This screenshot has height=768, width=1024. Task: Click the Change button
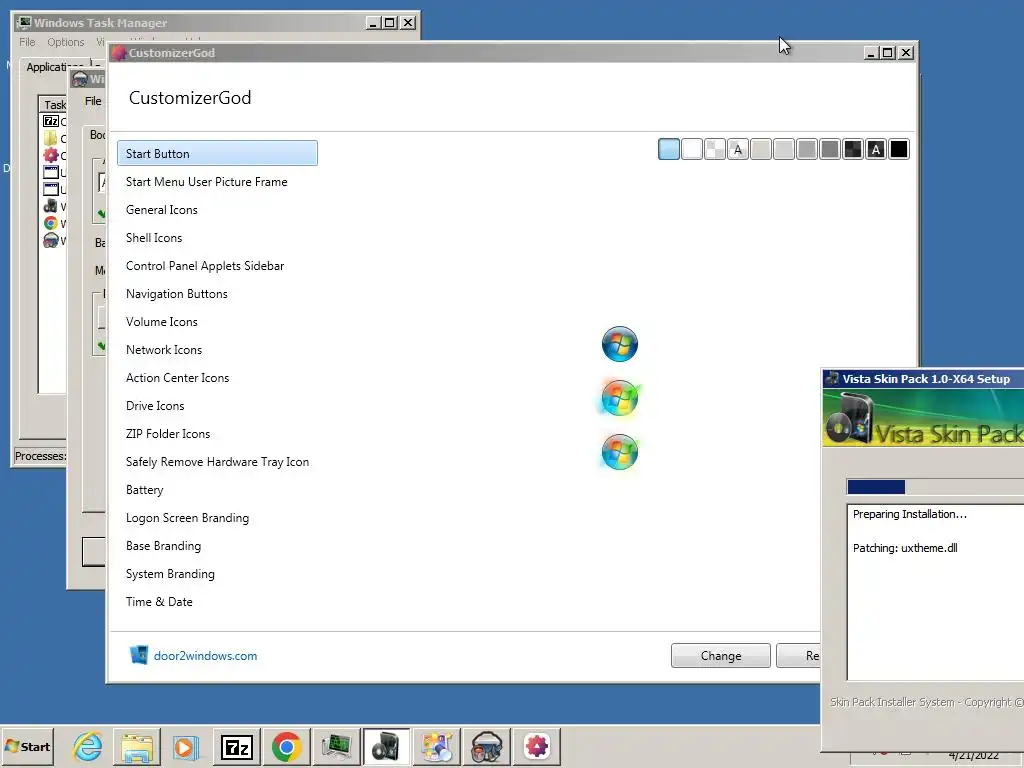pyautogui.click(x=721, y=656)
